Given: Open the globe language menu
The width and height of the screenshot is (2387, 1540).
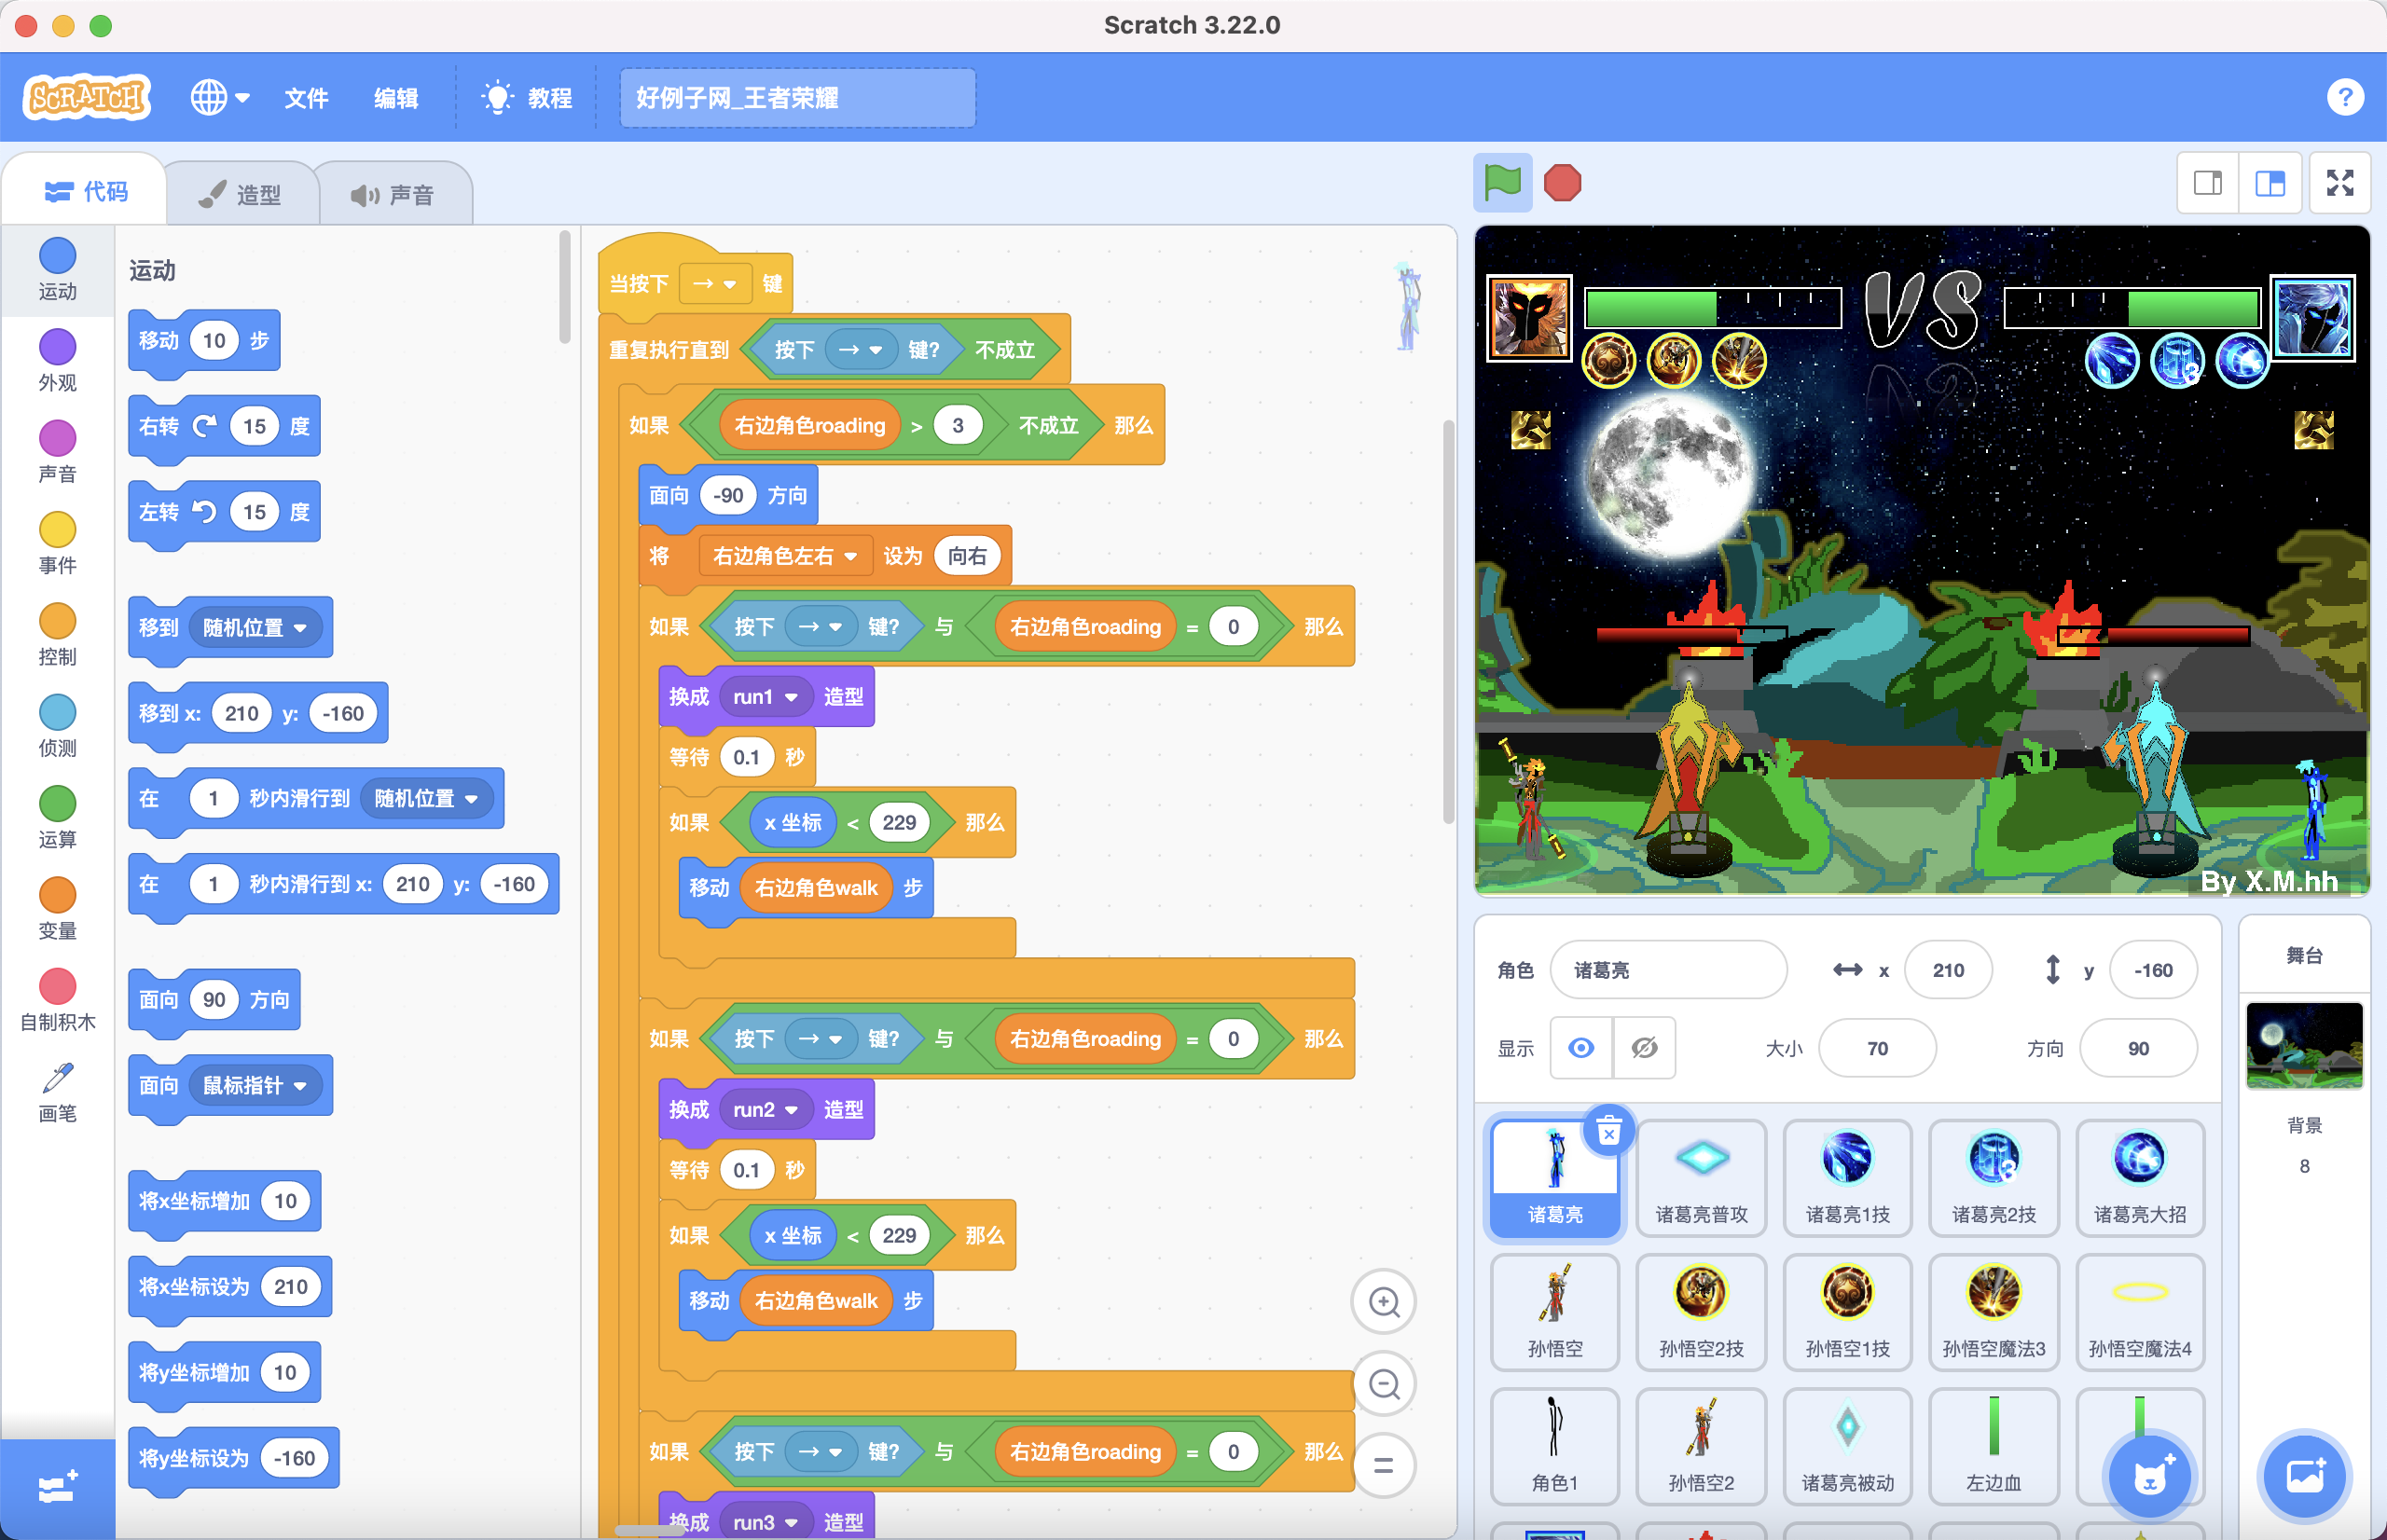Looking at the screenshot, I should coord(220,97).
